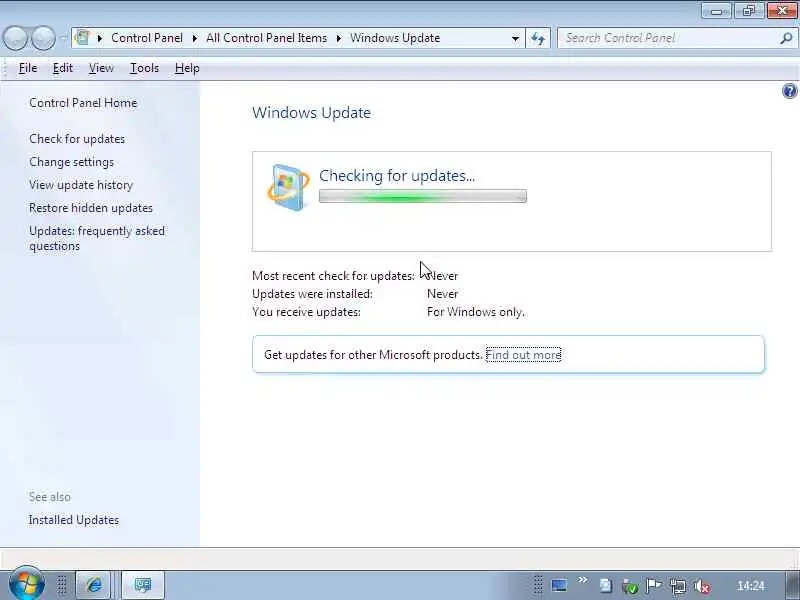Screen dimensions: 800x600
Task: Click the Checking for updates progress bar
Action: (423, 196)
